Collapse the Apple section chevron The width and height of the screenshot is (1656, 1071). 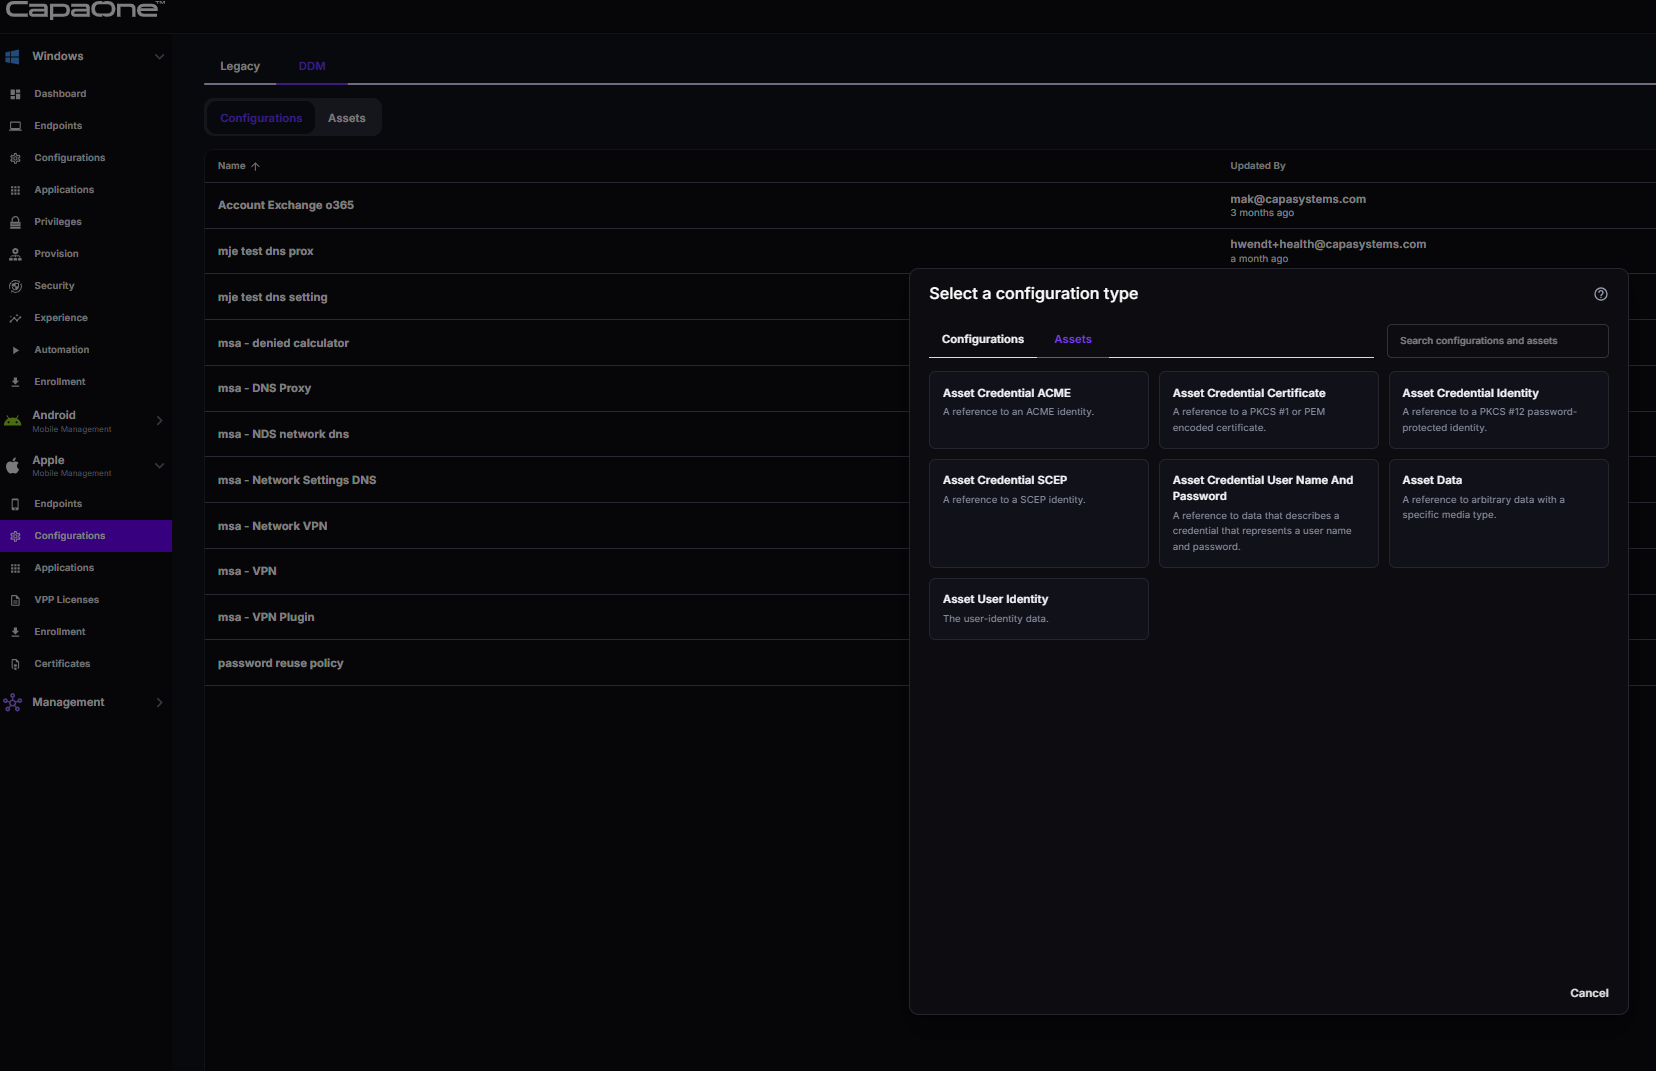point(159,466)
